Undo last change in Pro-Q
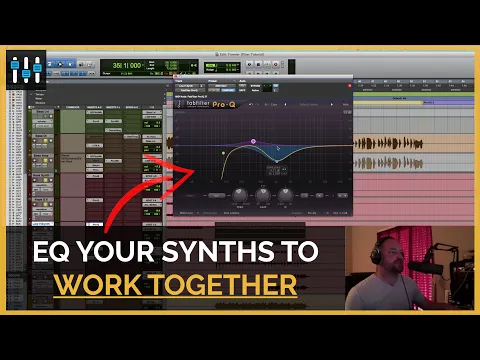This screenshot has width=480, height=360. (251, 105)
